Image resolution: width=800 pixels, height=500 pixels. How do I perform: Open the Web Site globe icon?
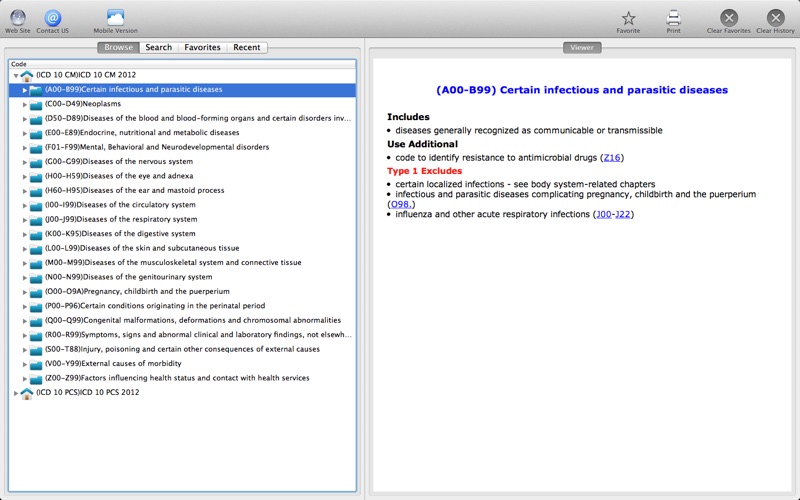pyautogui.click(x=18, y=18)
